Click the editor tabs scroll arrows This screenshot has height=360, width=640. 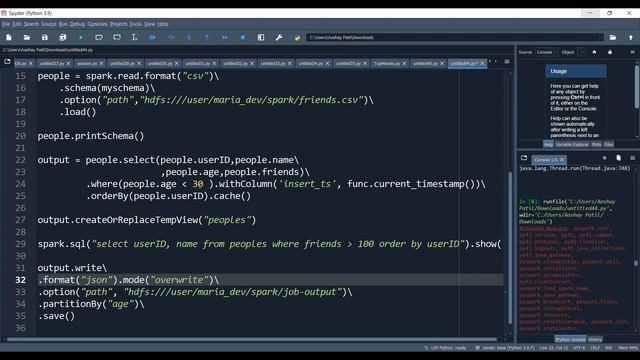pos(493,62)
